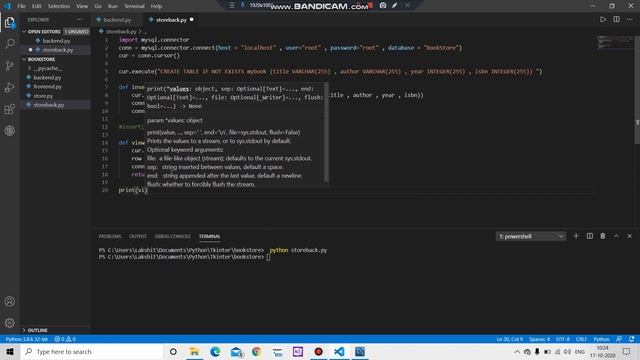
Task: Open the Source Control view
Action: point(10,65)
